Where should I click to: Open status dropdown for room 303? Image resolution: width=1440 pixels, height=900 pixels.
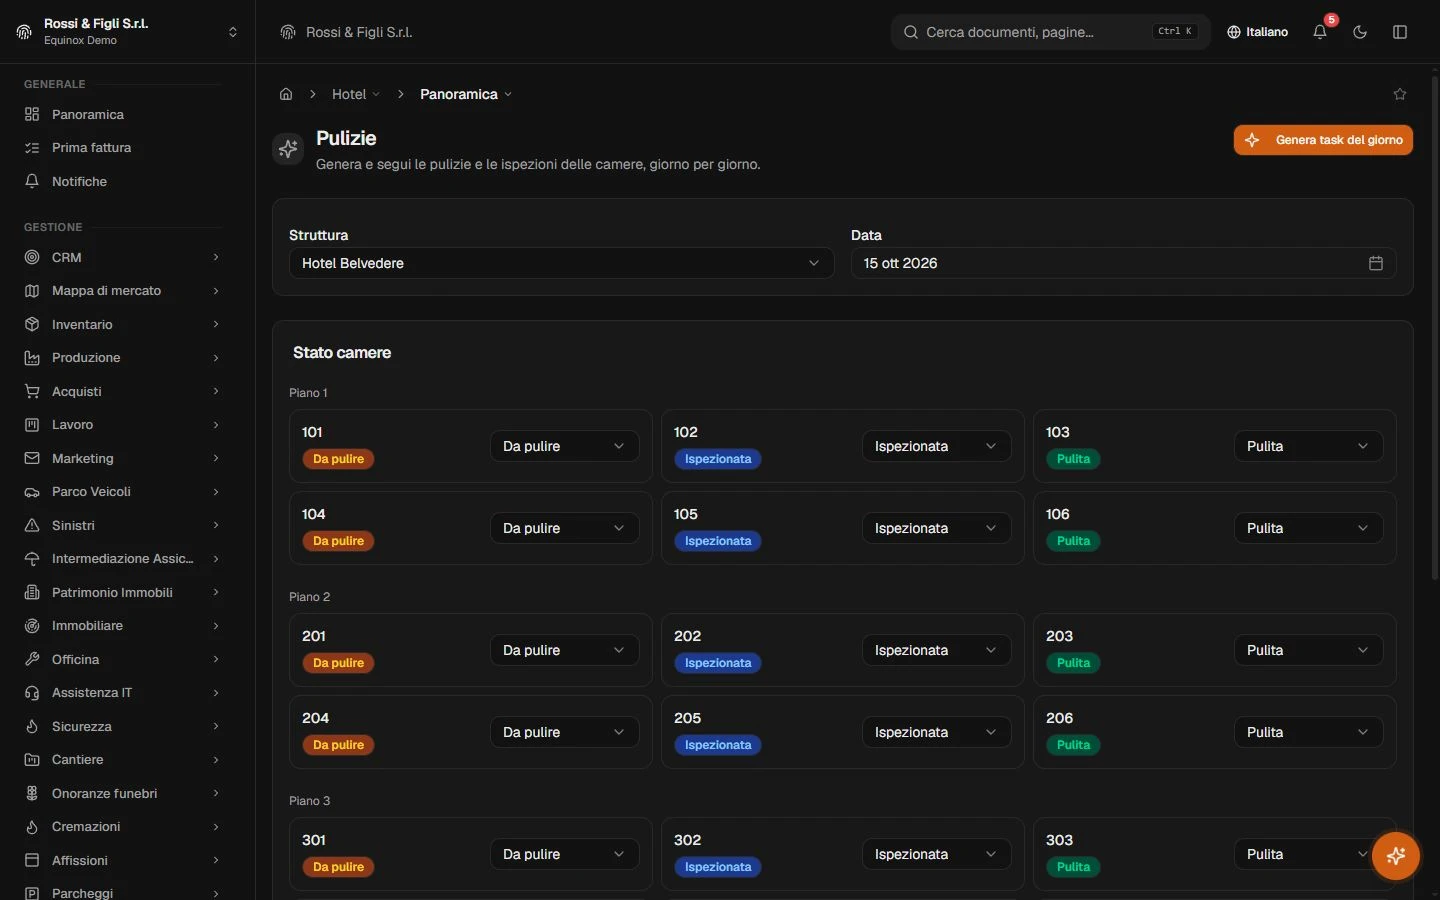click(1308, 854)
